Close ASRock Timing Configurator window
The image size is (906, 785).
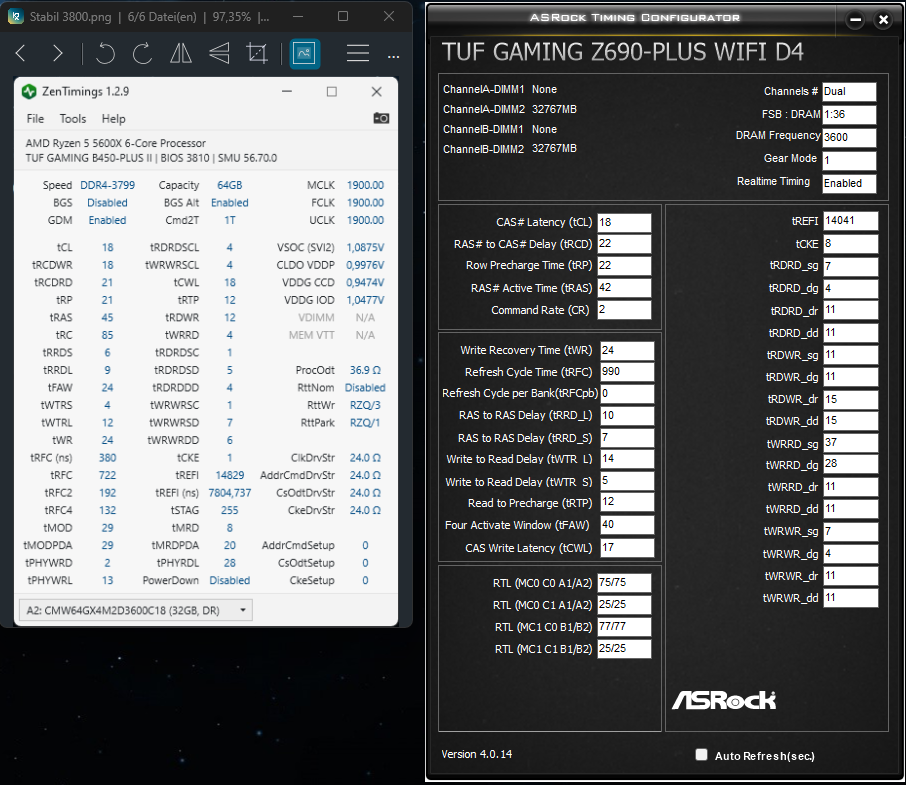click(883, 20)
